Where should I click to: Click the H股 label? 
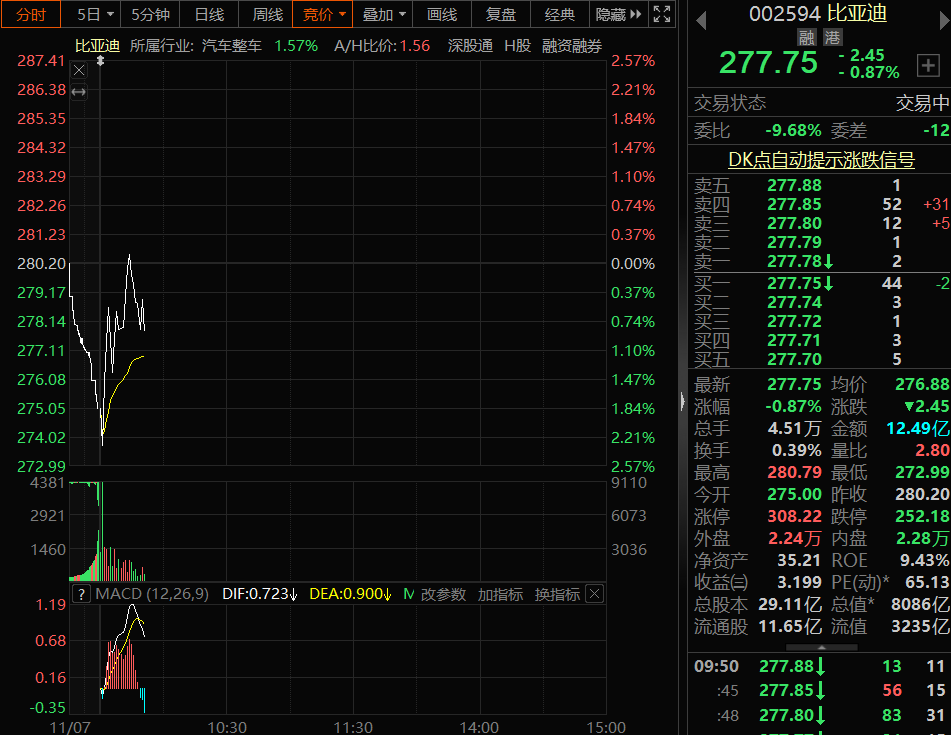[517, 46]
